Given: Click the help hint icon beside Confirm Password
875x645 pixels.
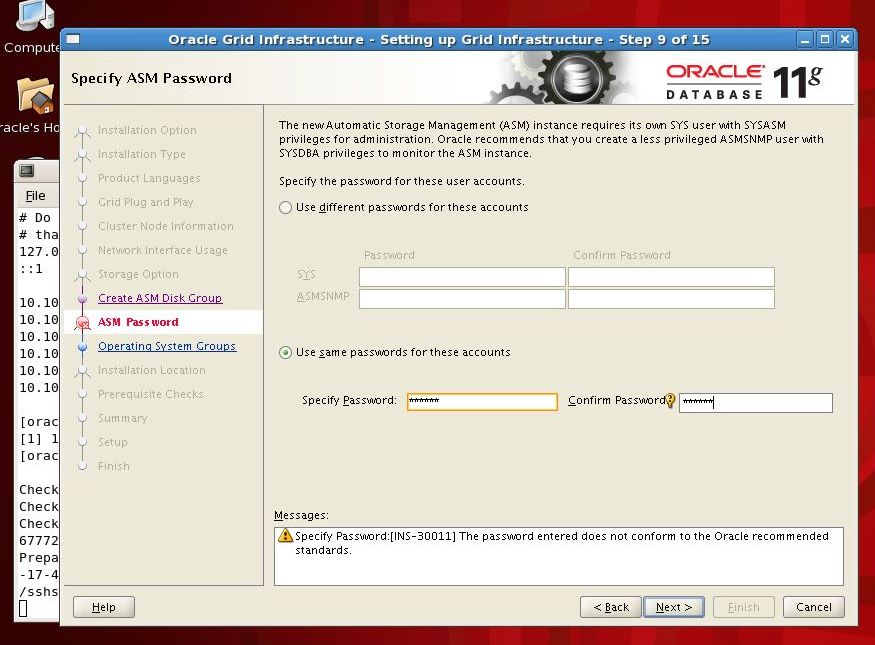Looking at the screenshot, I should click(671, 401).
